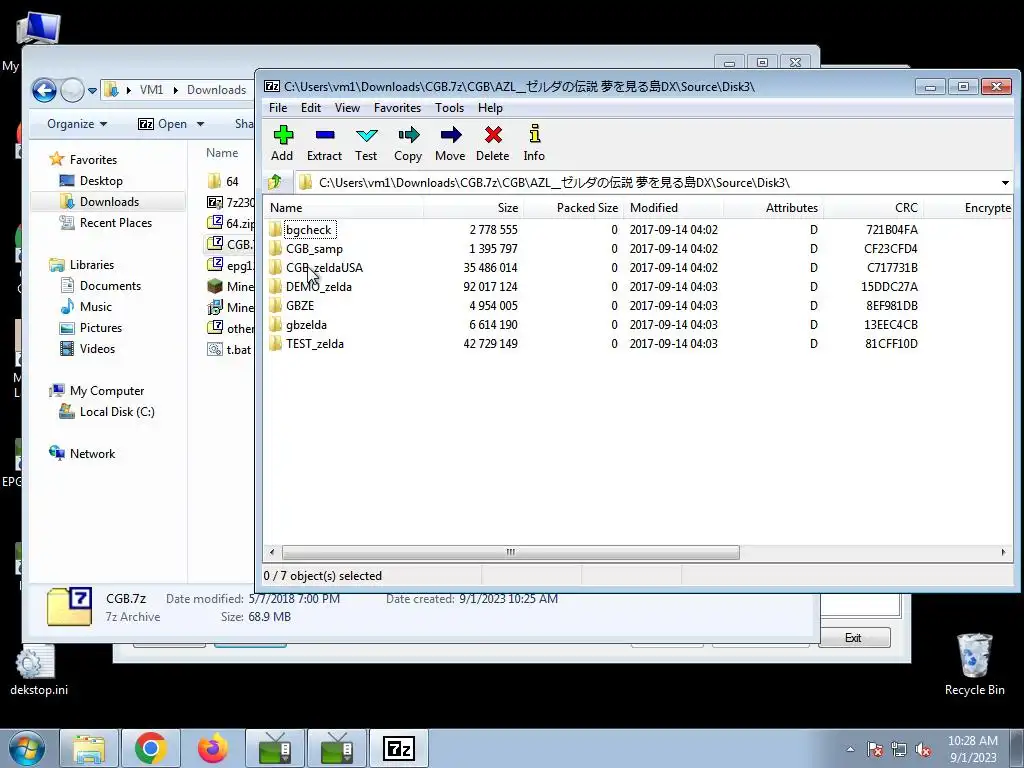1024x768 pixels.
Task: Sort by the Packed Size column header
Action: pos(574,208)
